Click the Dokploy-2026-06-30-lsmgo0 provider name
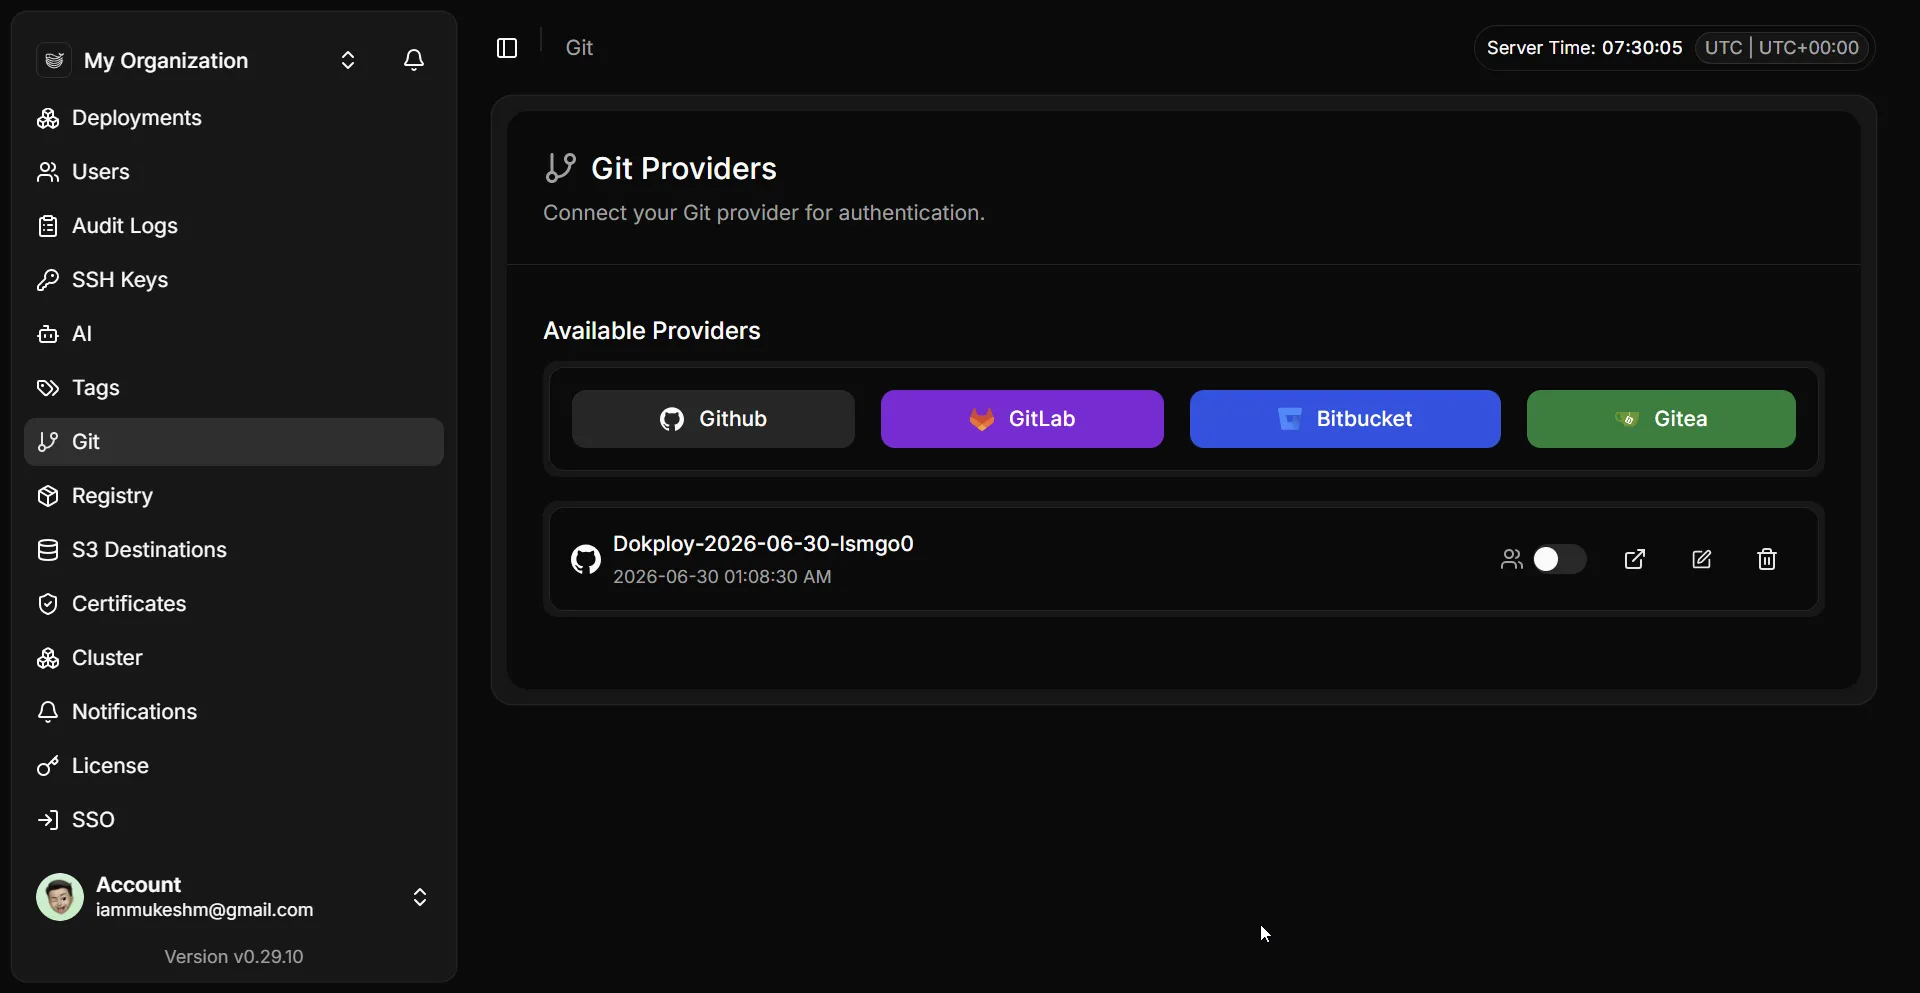 click(x=763, y=544)
